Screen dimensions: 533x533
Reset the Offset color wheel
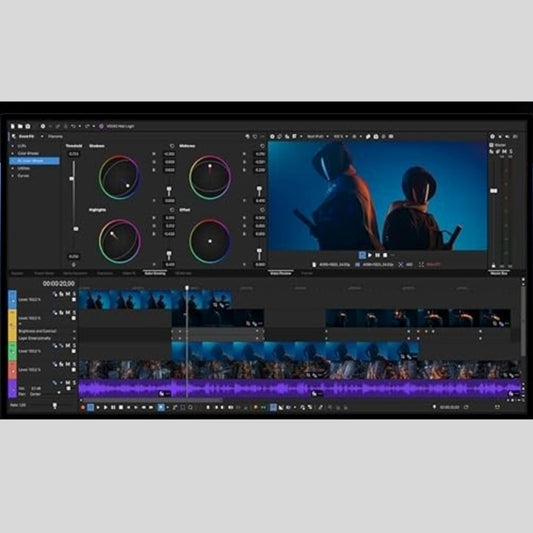tap(262, 210)
